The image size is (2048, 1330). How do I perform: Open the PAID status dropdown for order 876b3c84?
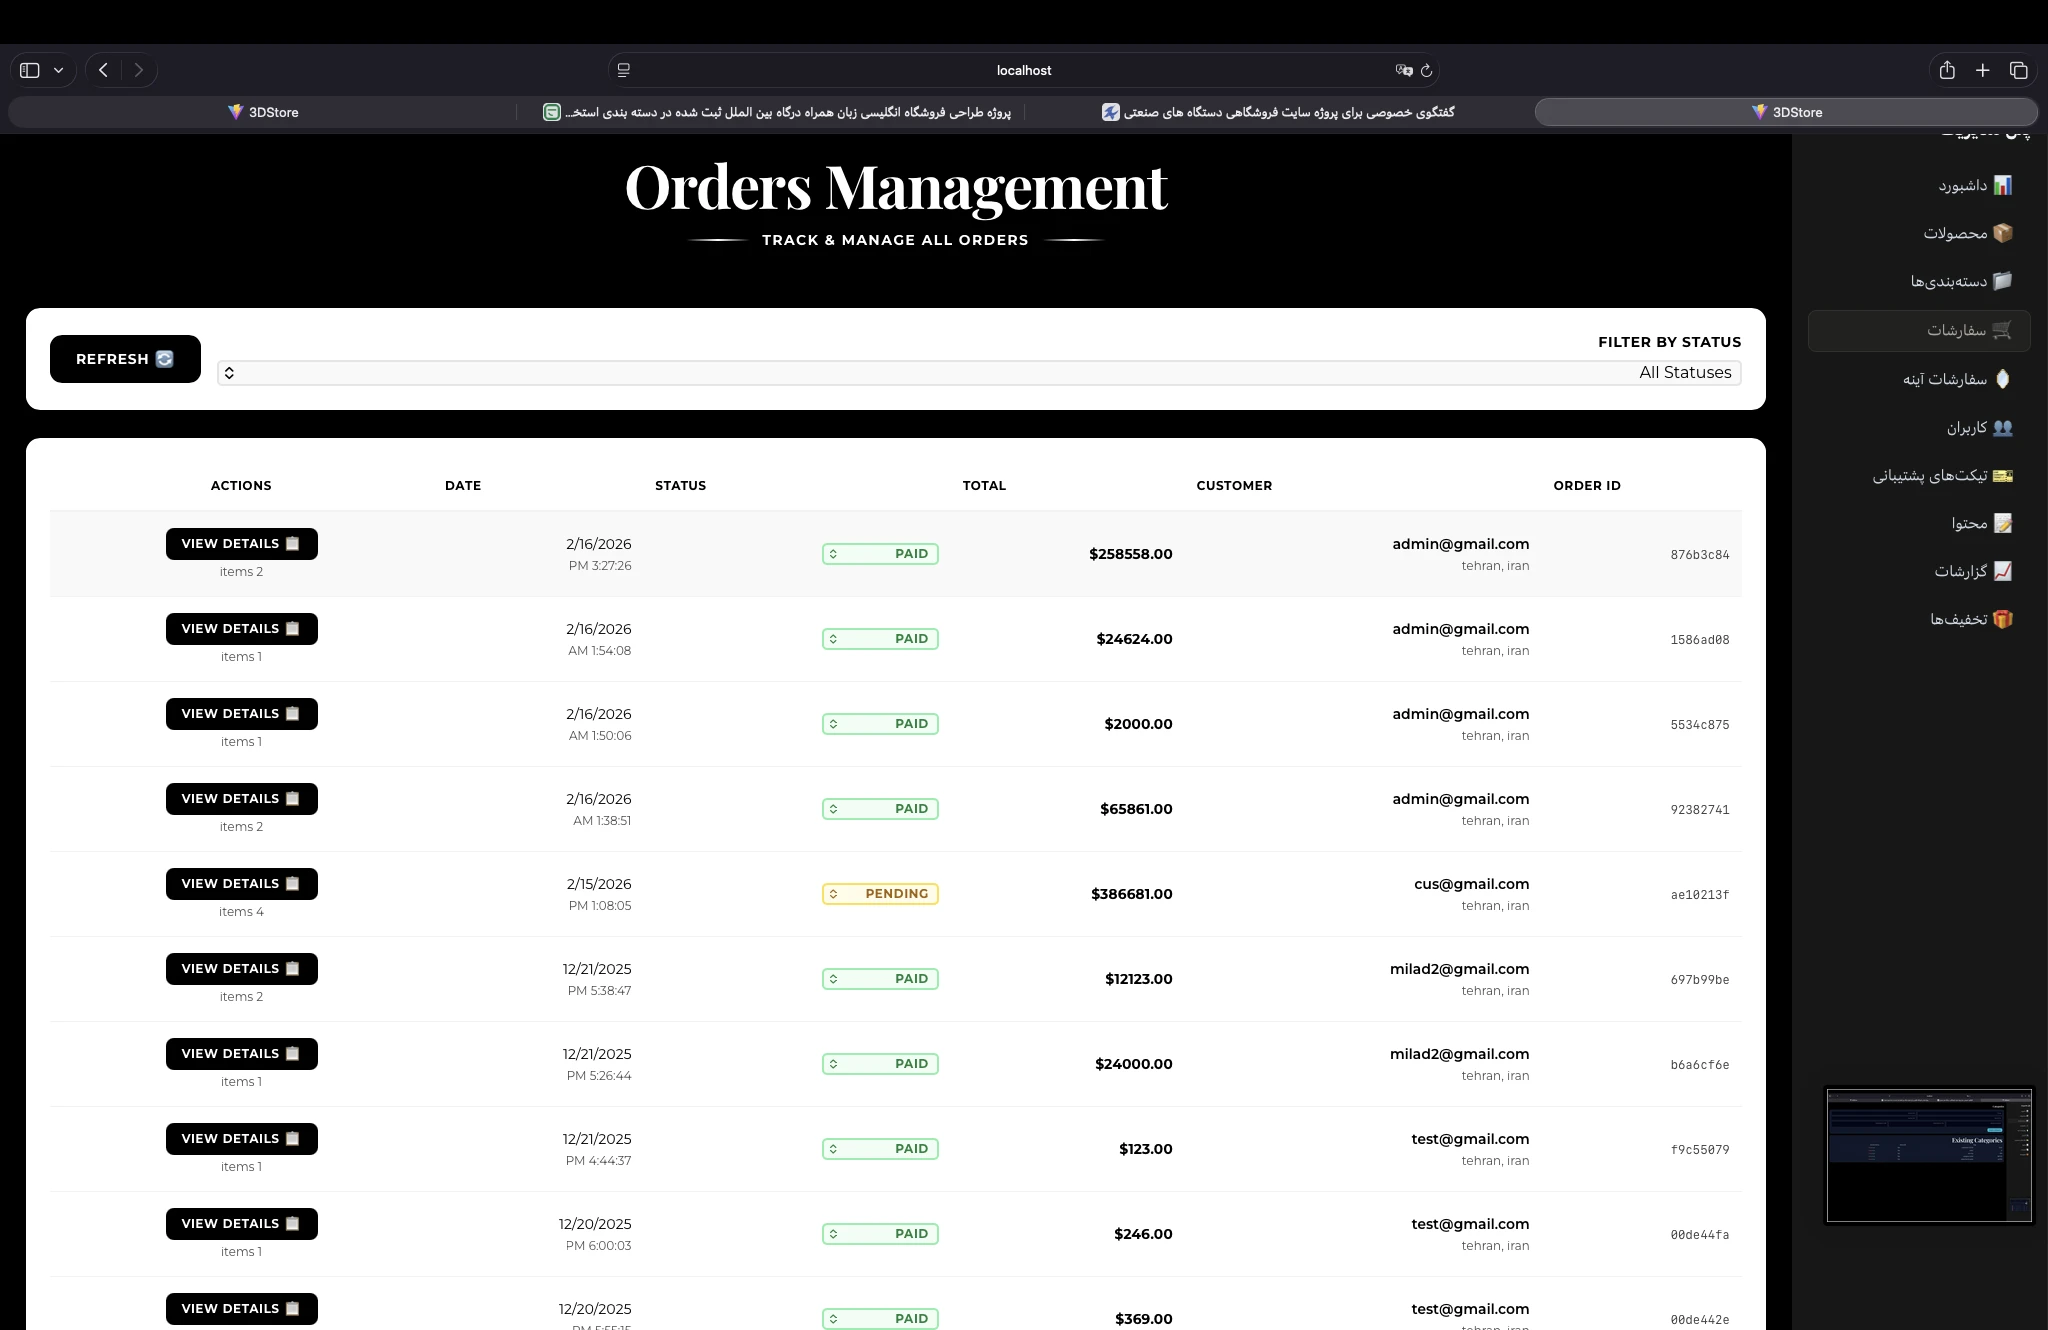click(x=880, y=554)
